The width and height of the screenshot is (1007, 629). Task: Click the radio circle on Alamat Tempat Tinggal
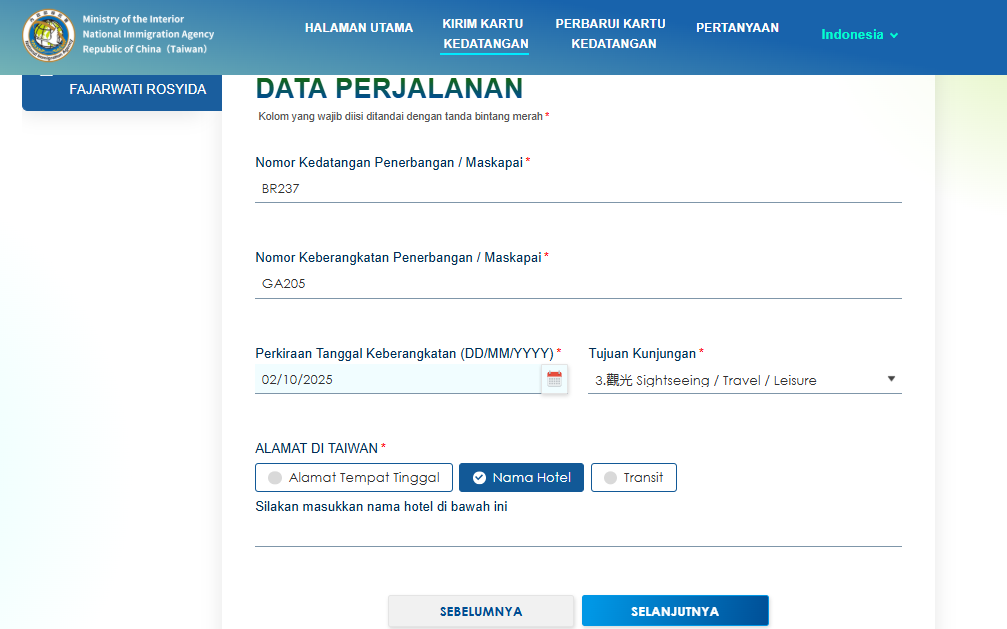tap(274, 477)
